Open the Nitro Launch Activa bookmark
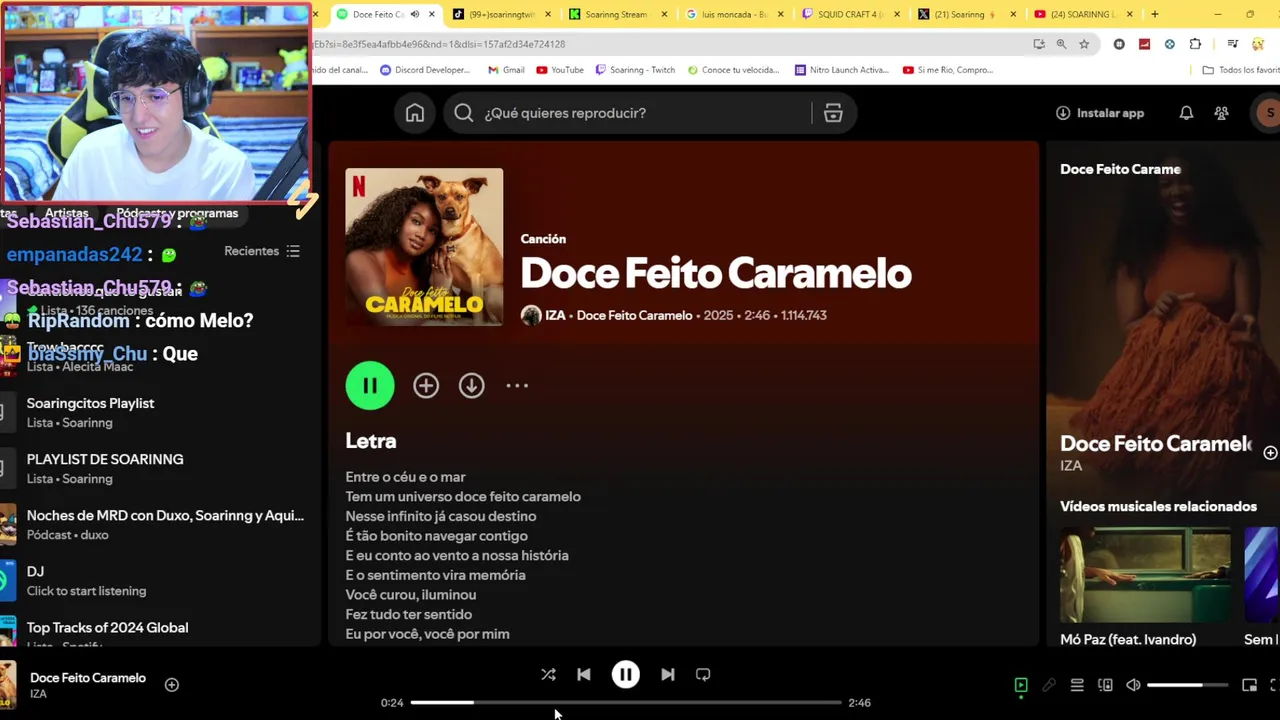This screenshot has height=720, width=1280. 841,70
